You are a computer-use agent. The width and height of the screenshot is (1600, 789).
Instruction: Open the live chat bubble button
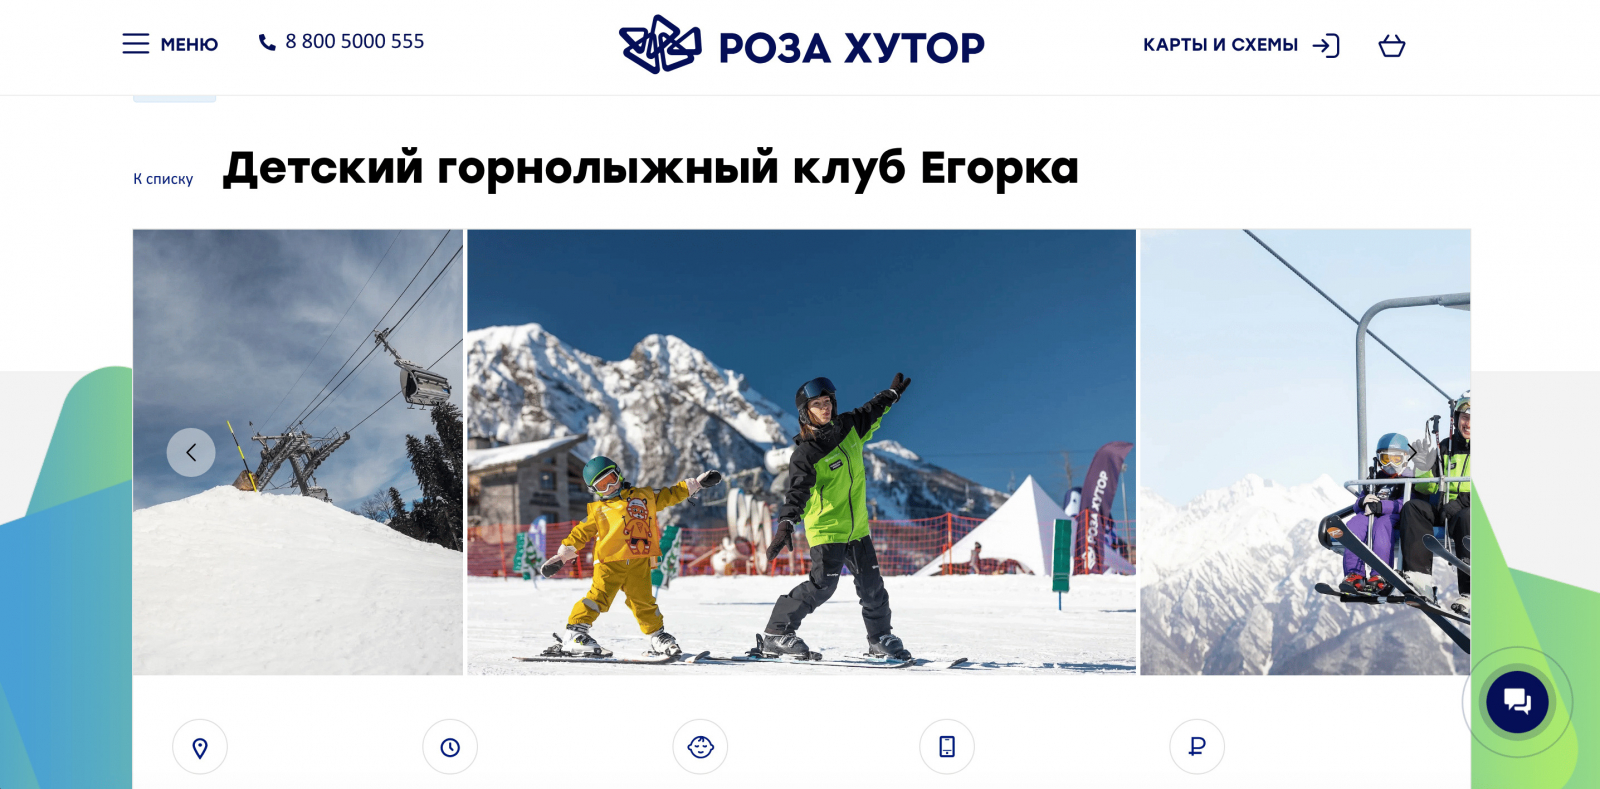[x=1517, y=702]
